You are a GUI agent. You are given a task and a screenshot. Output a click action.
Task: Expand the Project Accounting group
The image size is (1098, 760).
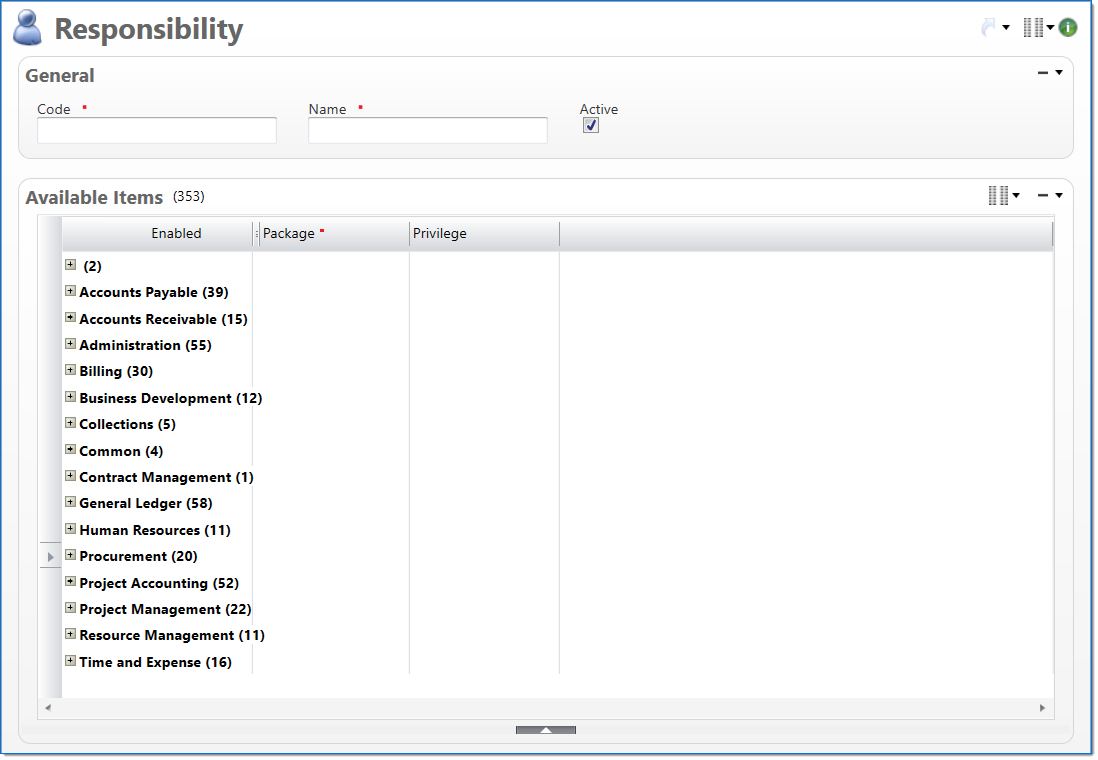(x=70, y=581)
